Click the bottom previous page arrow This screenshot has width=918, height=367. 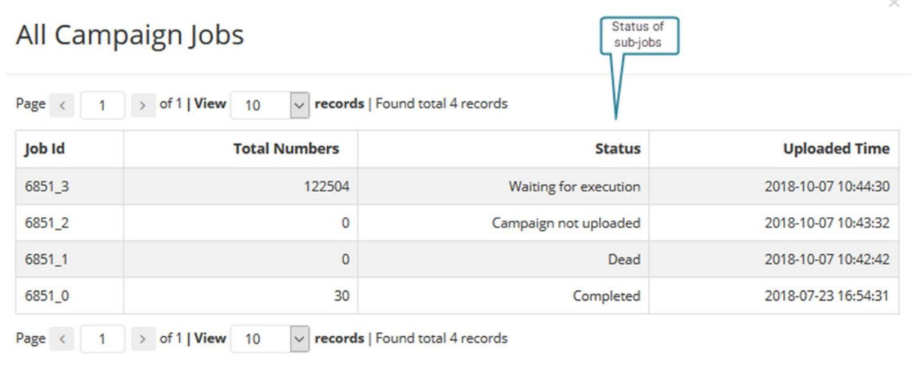[62, 339]
